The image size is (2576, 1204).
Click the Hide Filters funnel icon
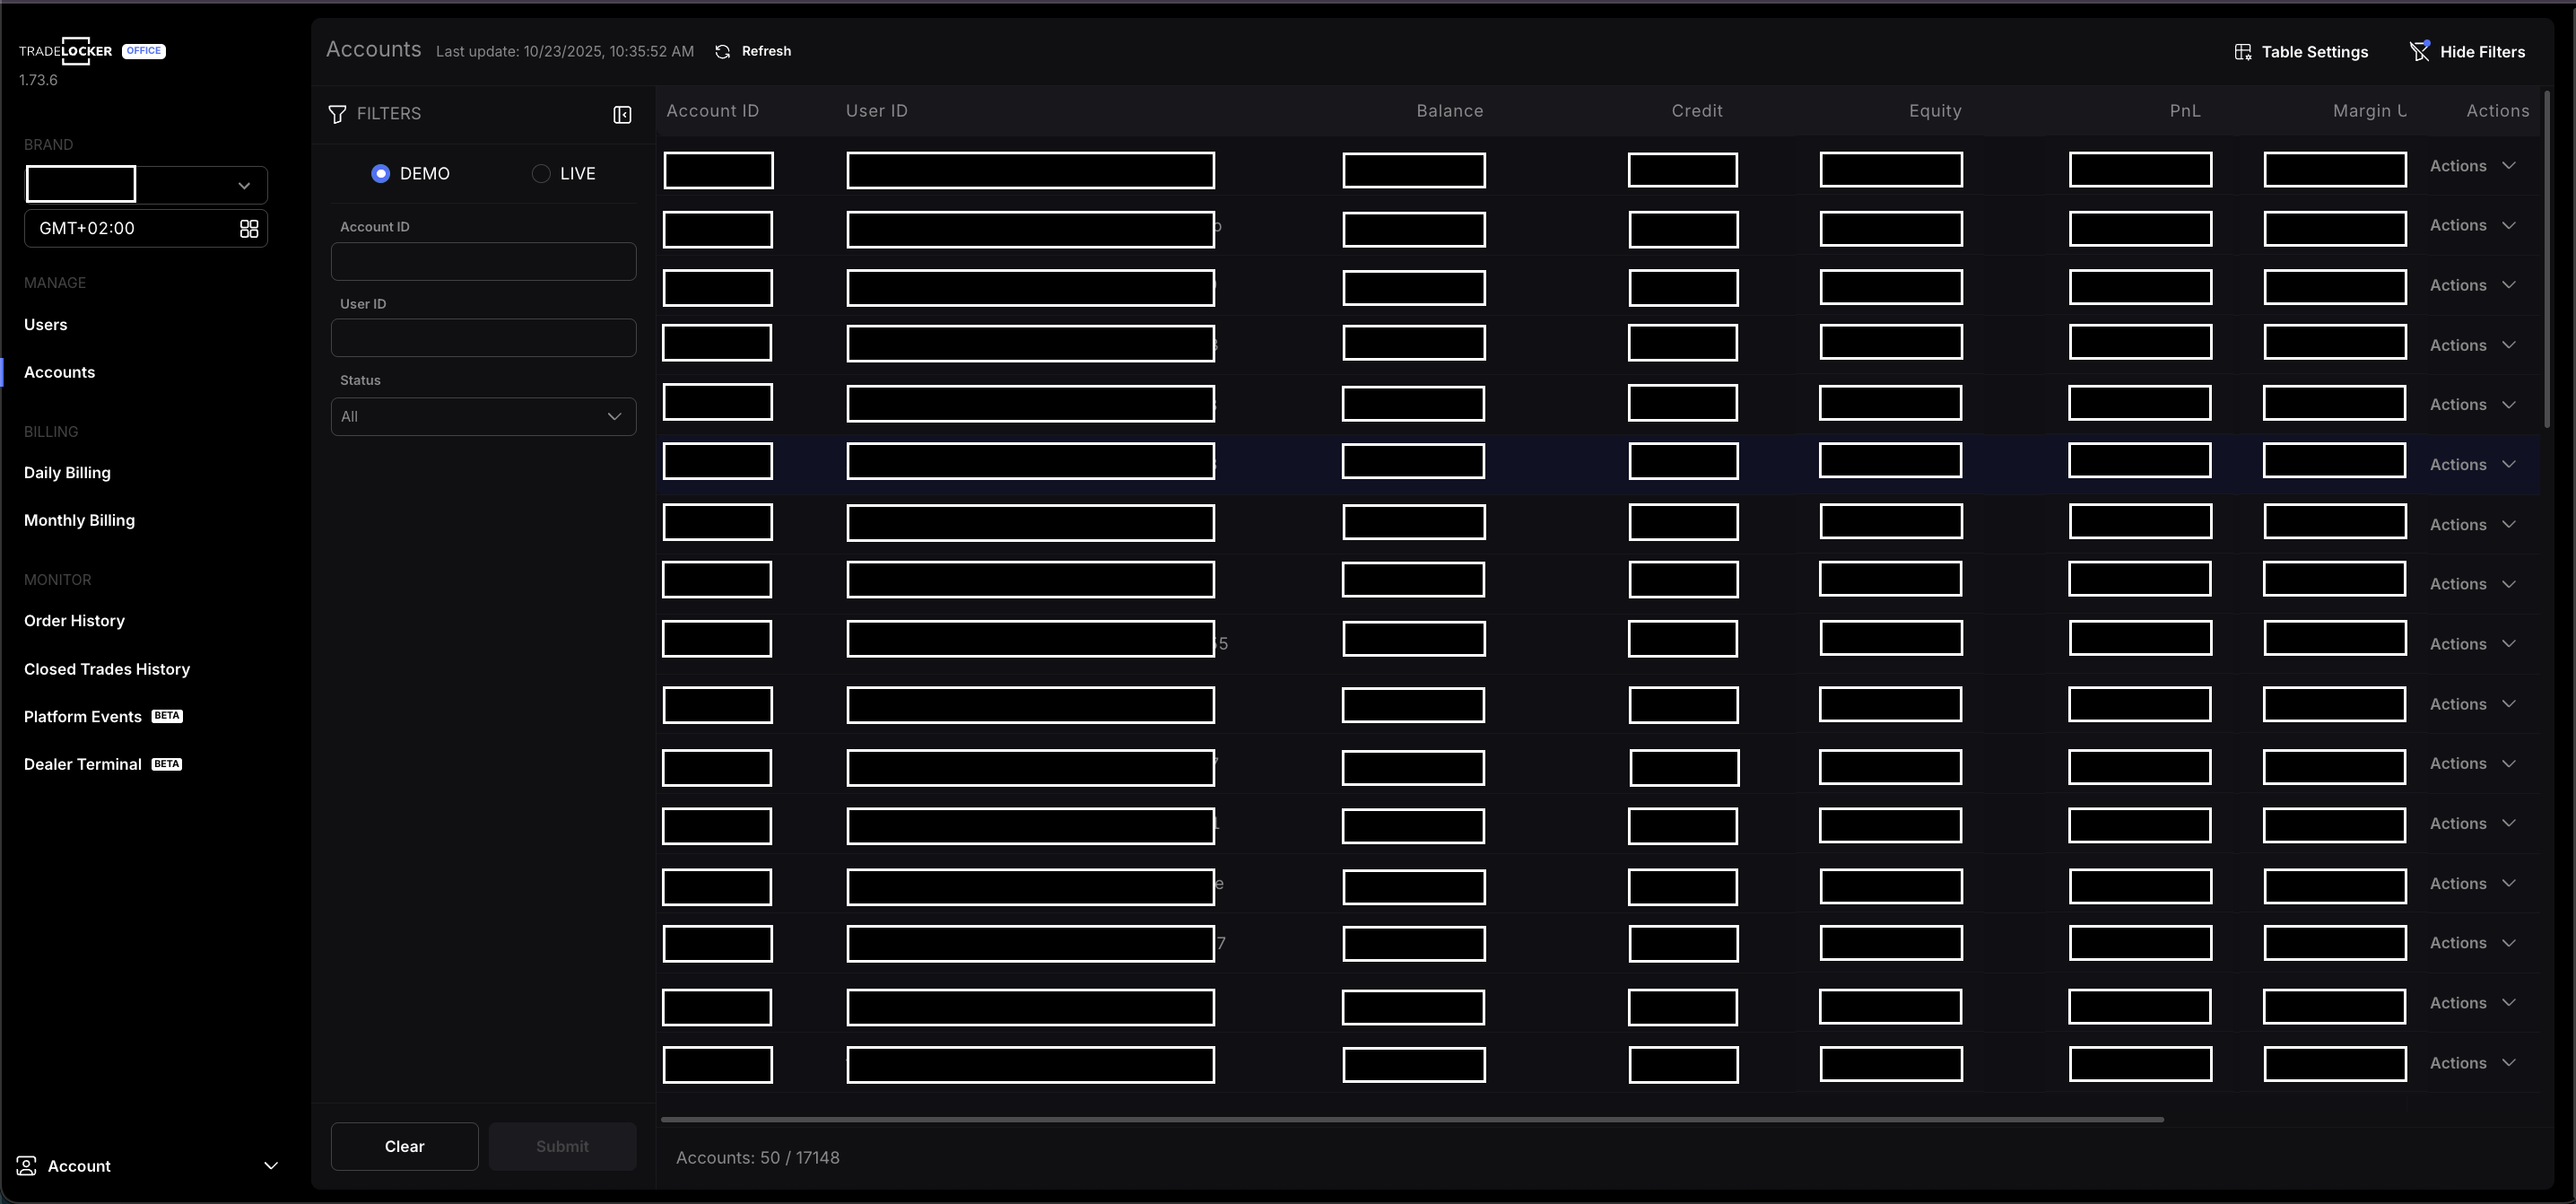coord(2419,51)
